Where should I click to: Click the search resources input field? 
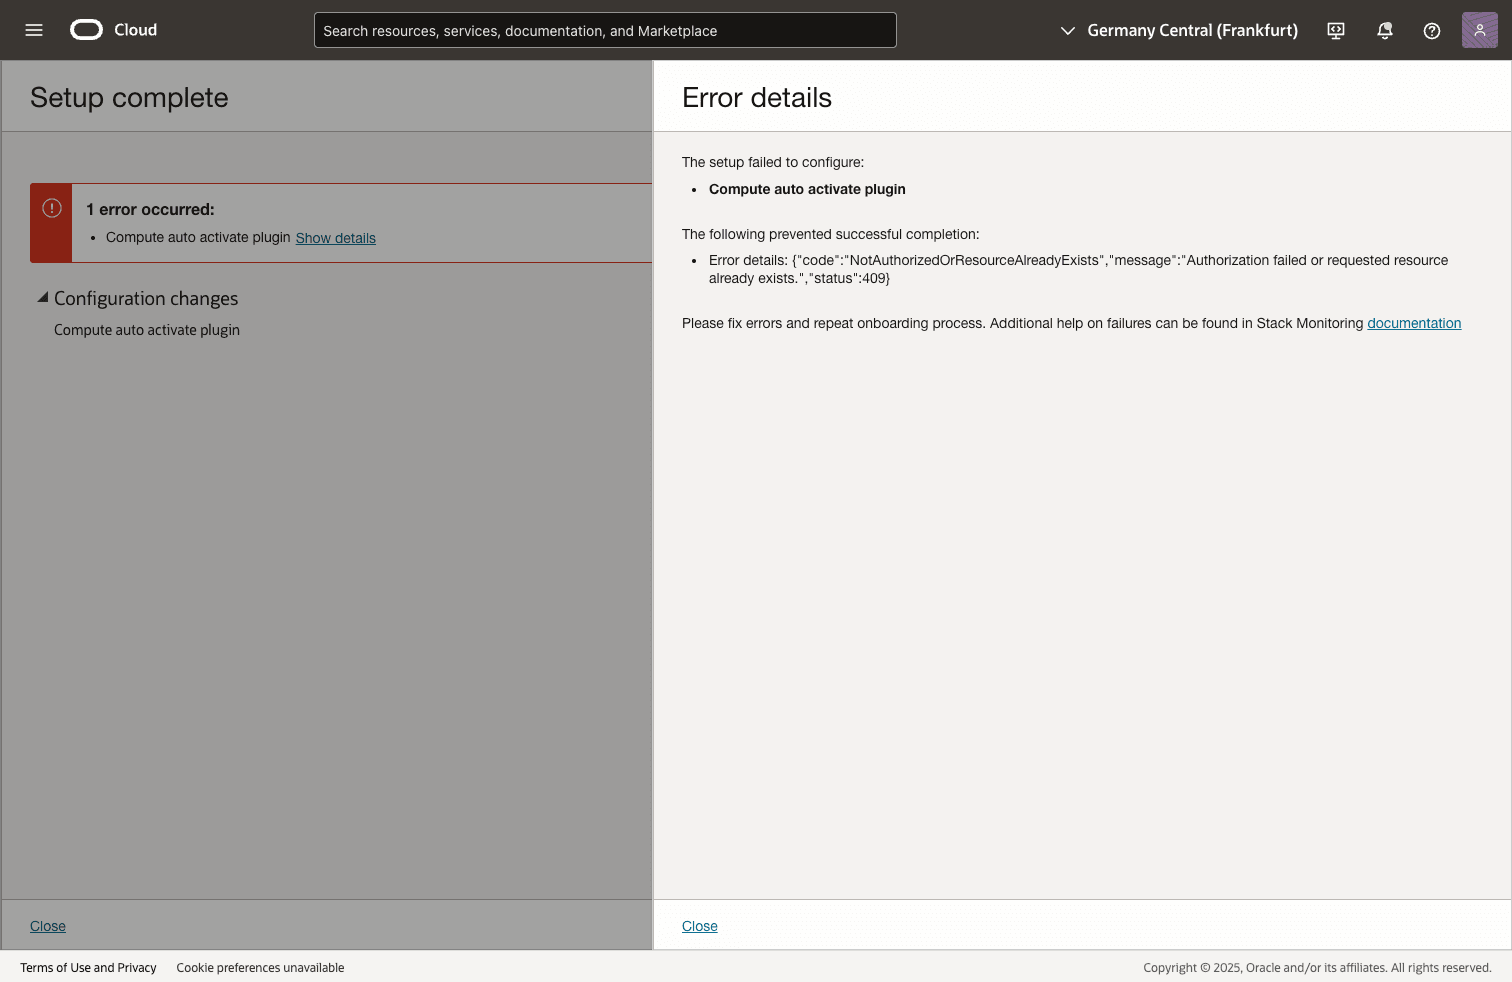[x=604, y=30]
